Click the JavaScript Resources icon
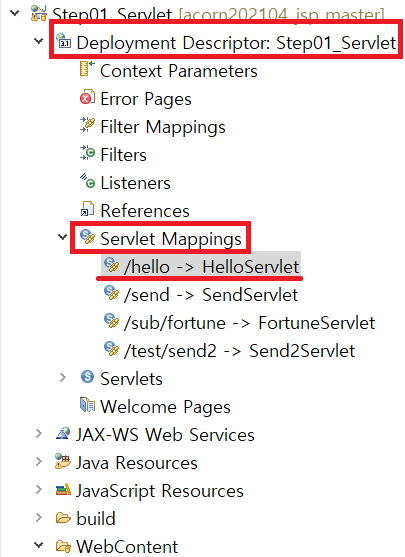 click(x=63, y=490)
